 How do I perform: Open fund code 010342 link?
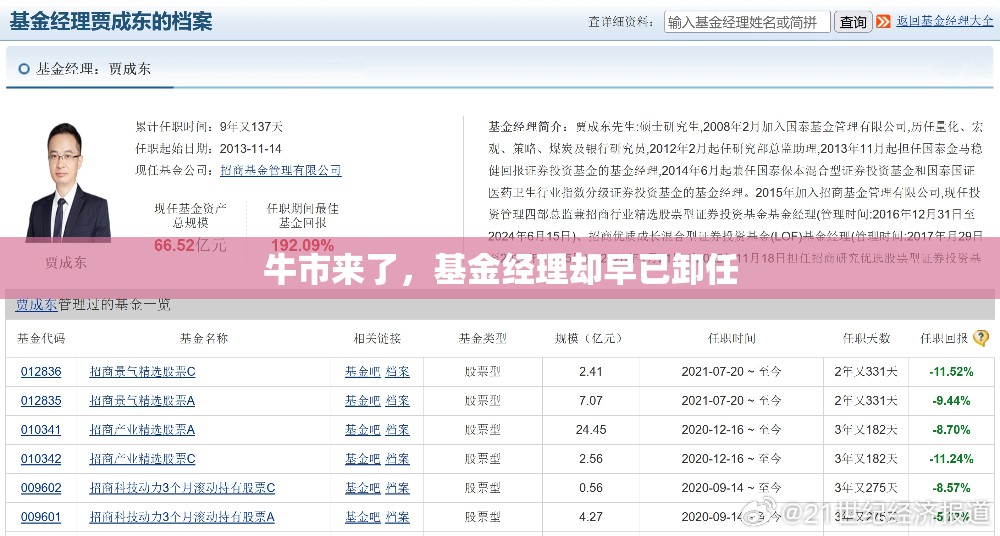pyautogui.click(x=41, y=459)
